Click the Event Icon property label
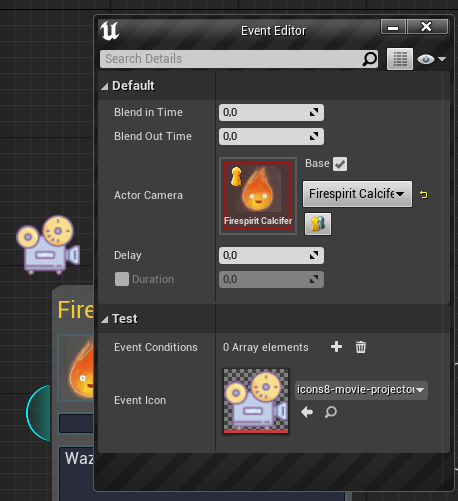 (140, 400)
